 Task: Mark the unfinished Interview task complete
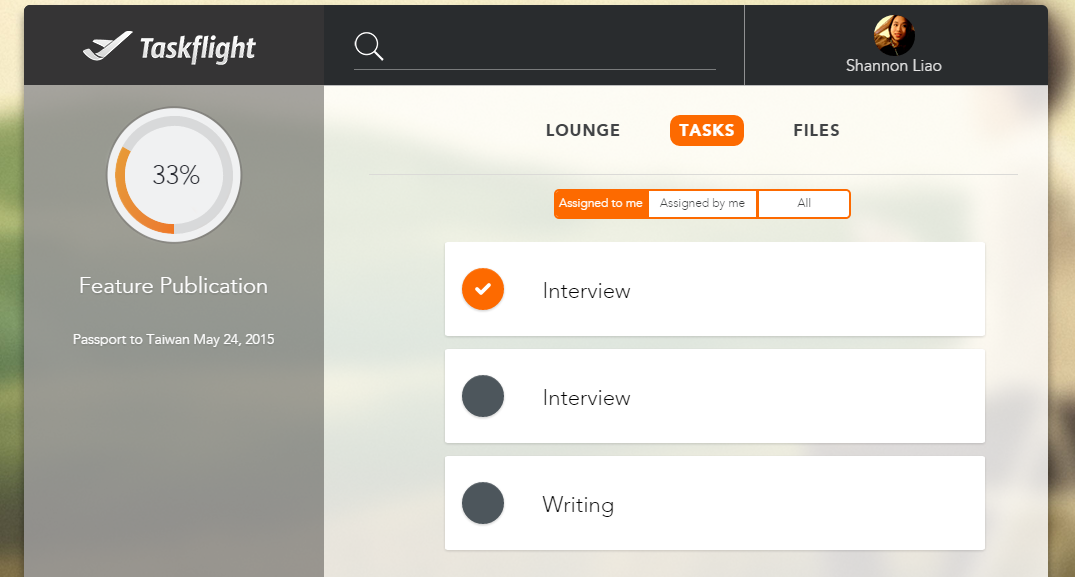coord(483,397)
